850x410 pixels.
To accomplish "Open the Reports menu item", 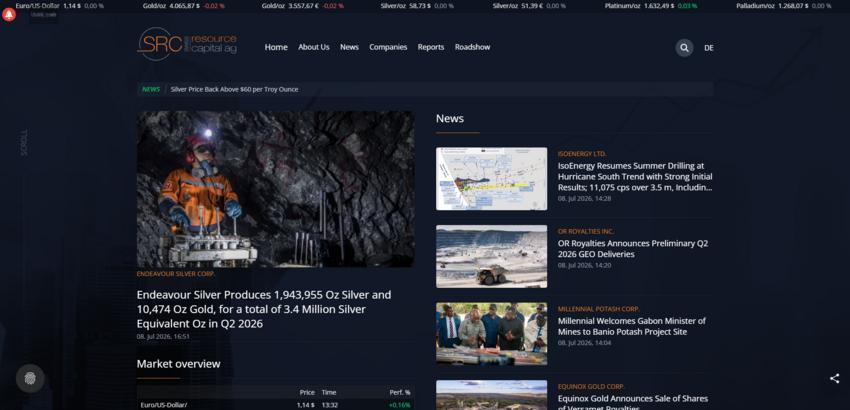I will [x=431, y=47].
